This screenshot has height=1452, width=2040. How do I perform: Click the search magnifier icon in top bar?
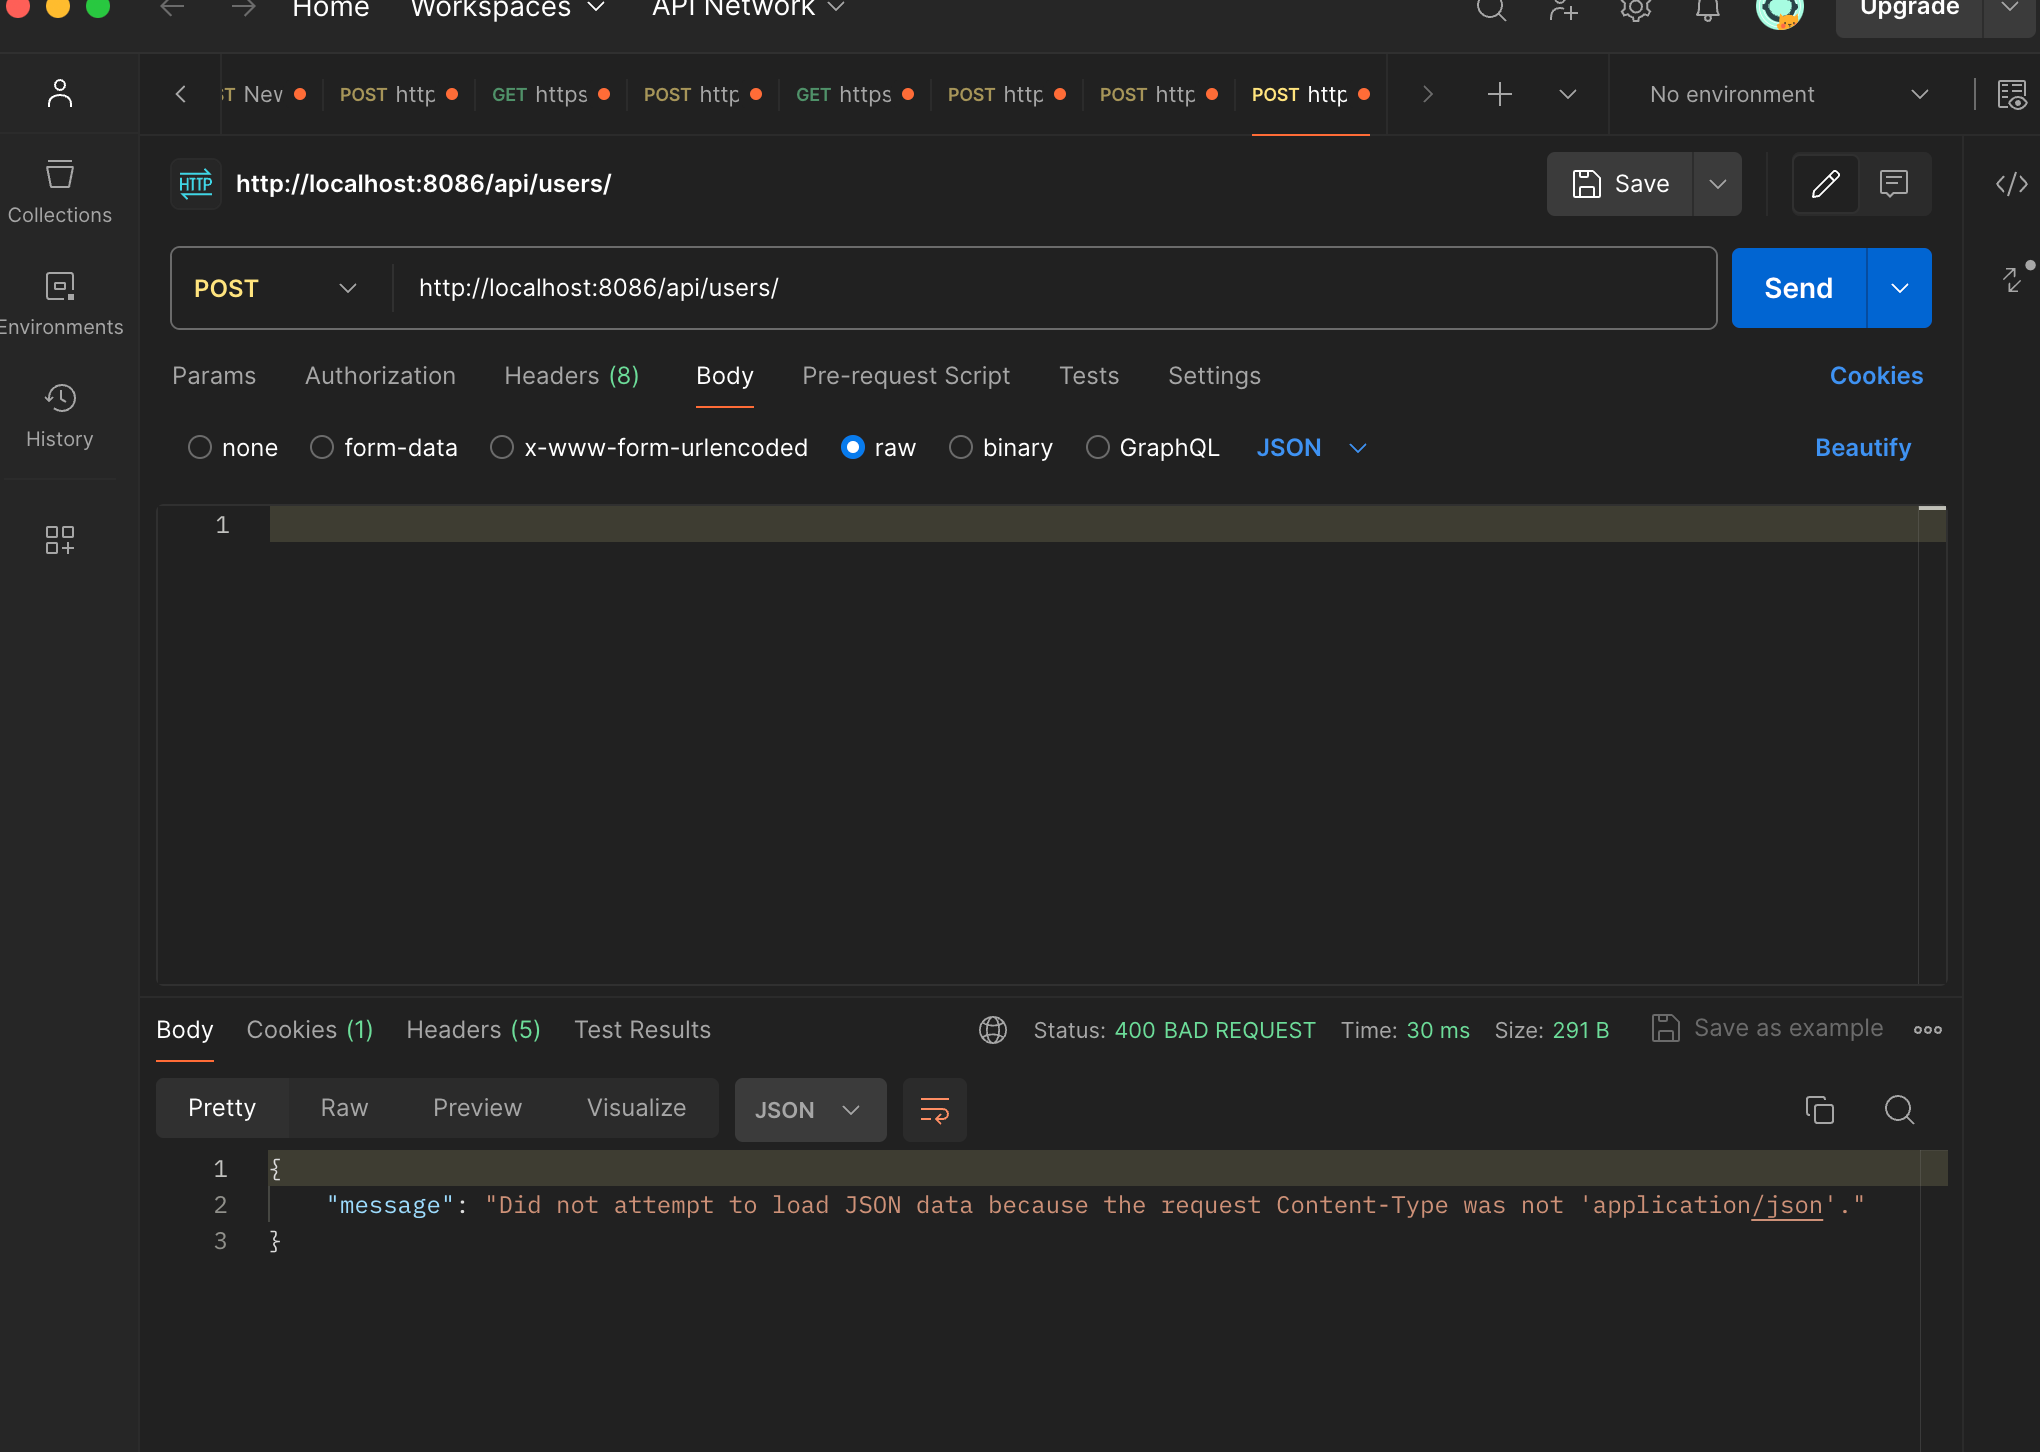click(1491, 9)
